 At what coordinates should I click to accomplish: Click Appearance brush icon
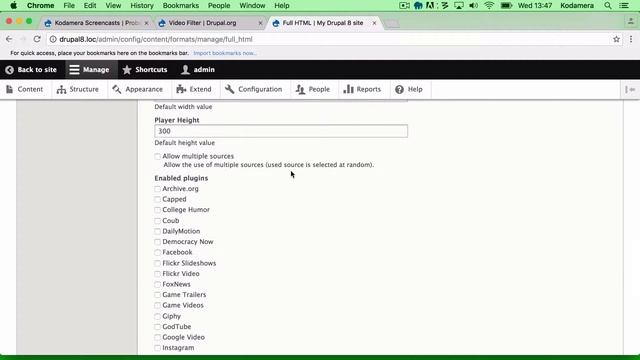pyautogui.click(x=117, y=89)
